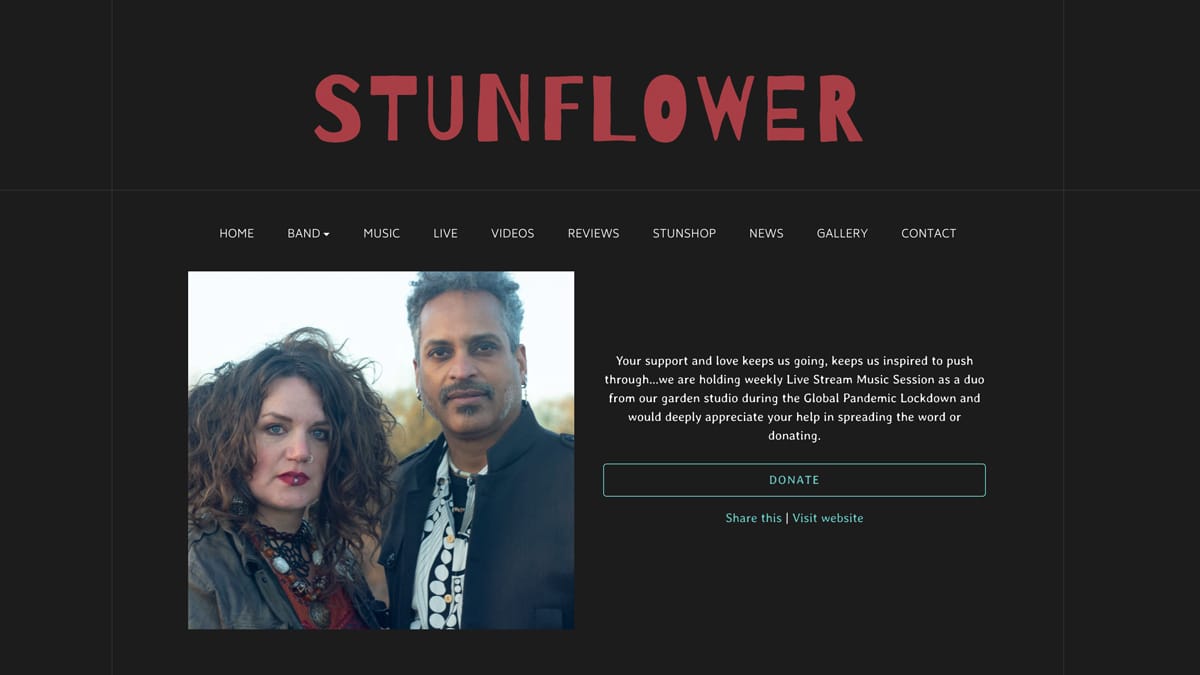This screenshot has height=675, width=1200.
Task: View the REVIEWS page
Action: tap(593, 233)
